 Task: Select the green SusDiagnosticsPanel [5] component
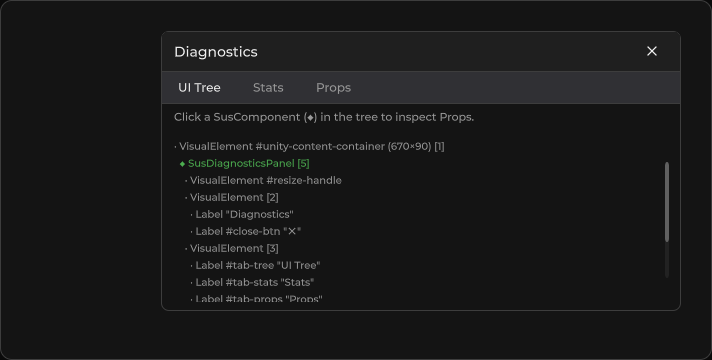click(245, 163)
